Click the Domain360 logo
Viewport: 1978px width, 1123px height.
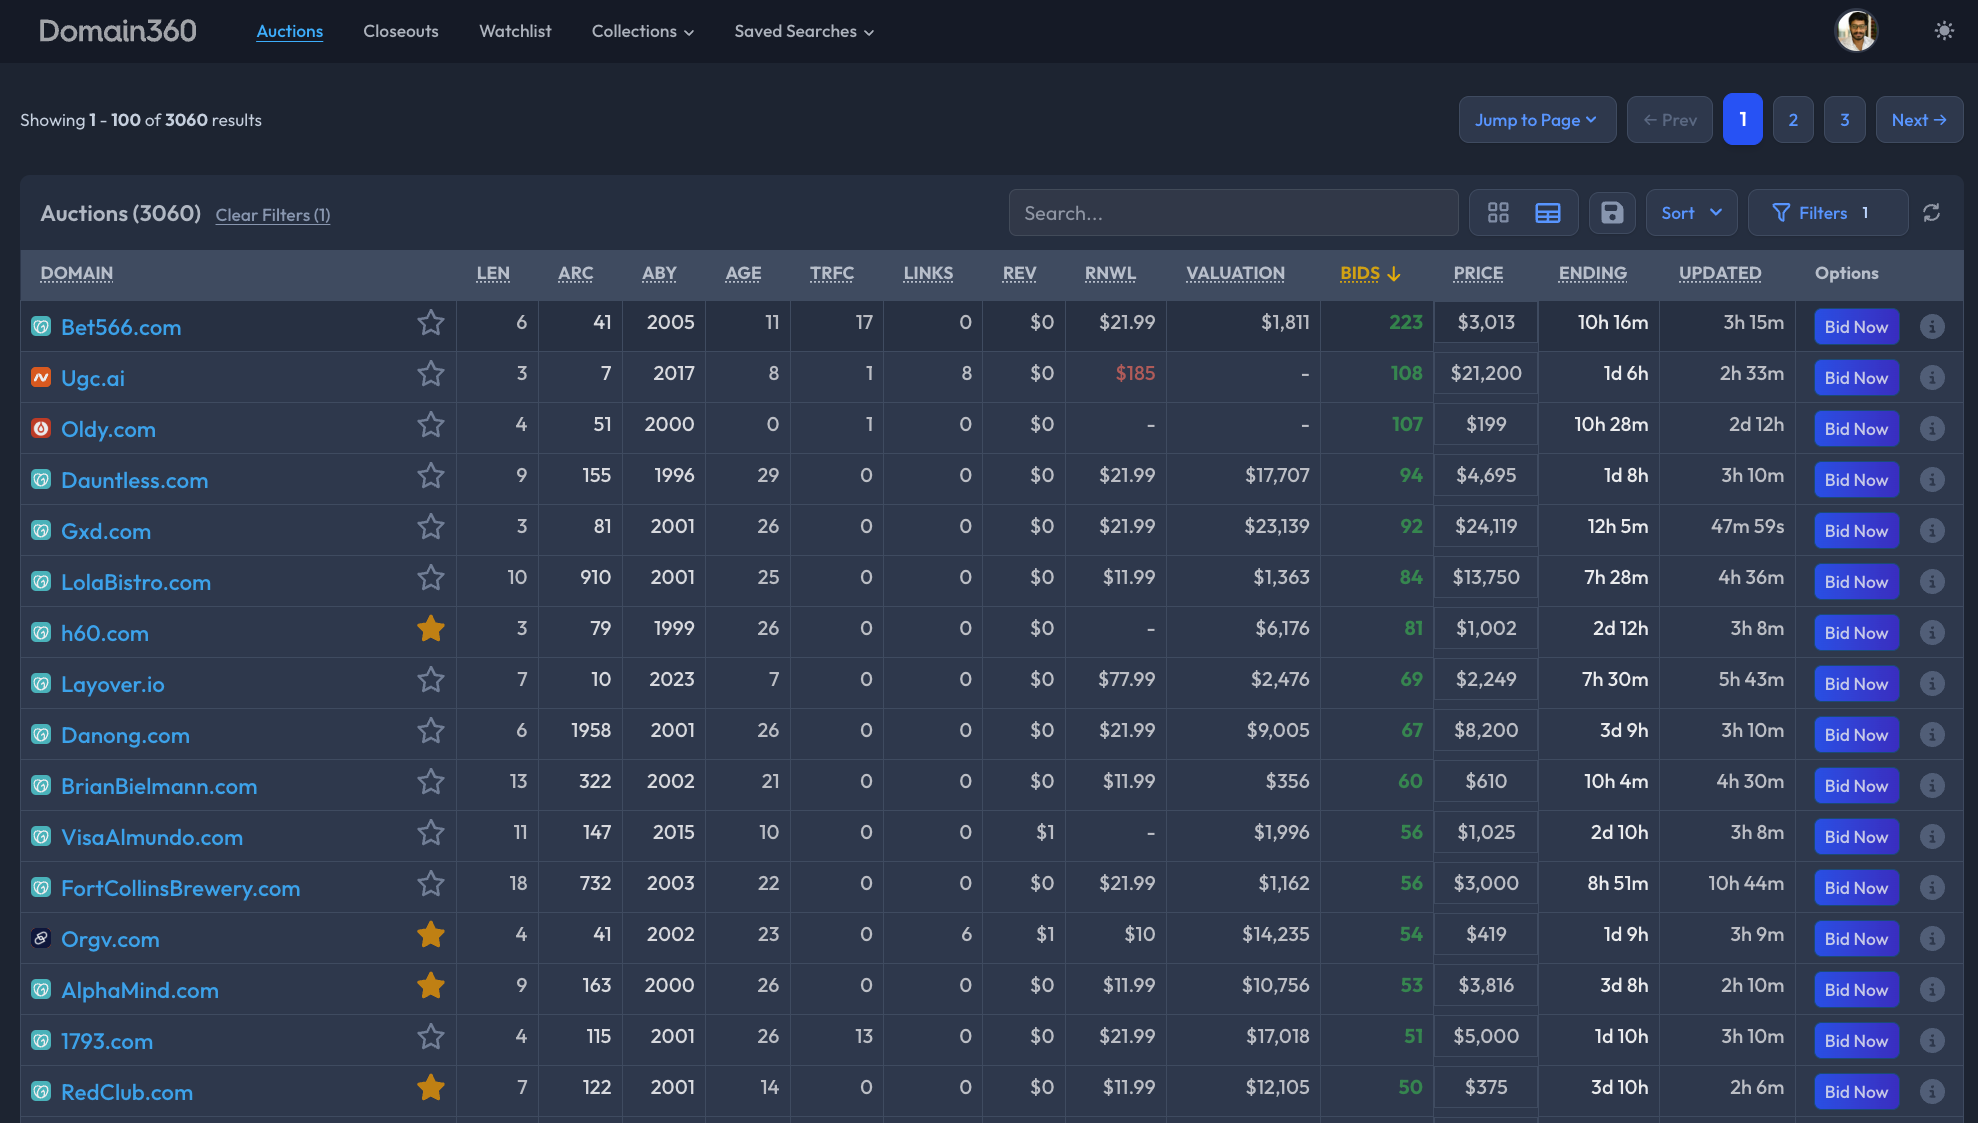coord(118,31)
